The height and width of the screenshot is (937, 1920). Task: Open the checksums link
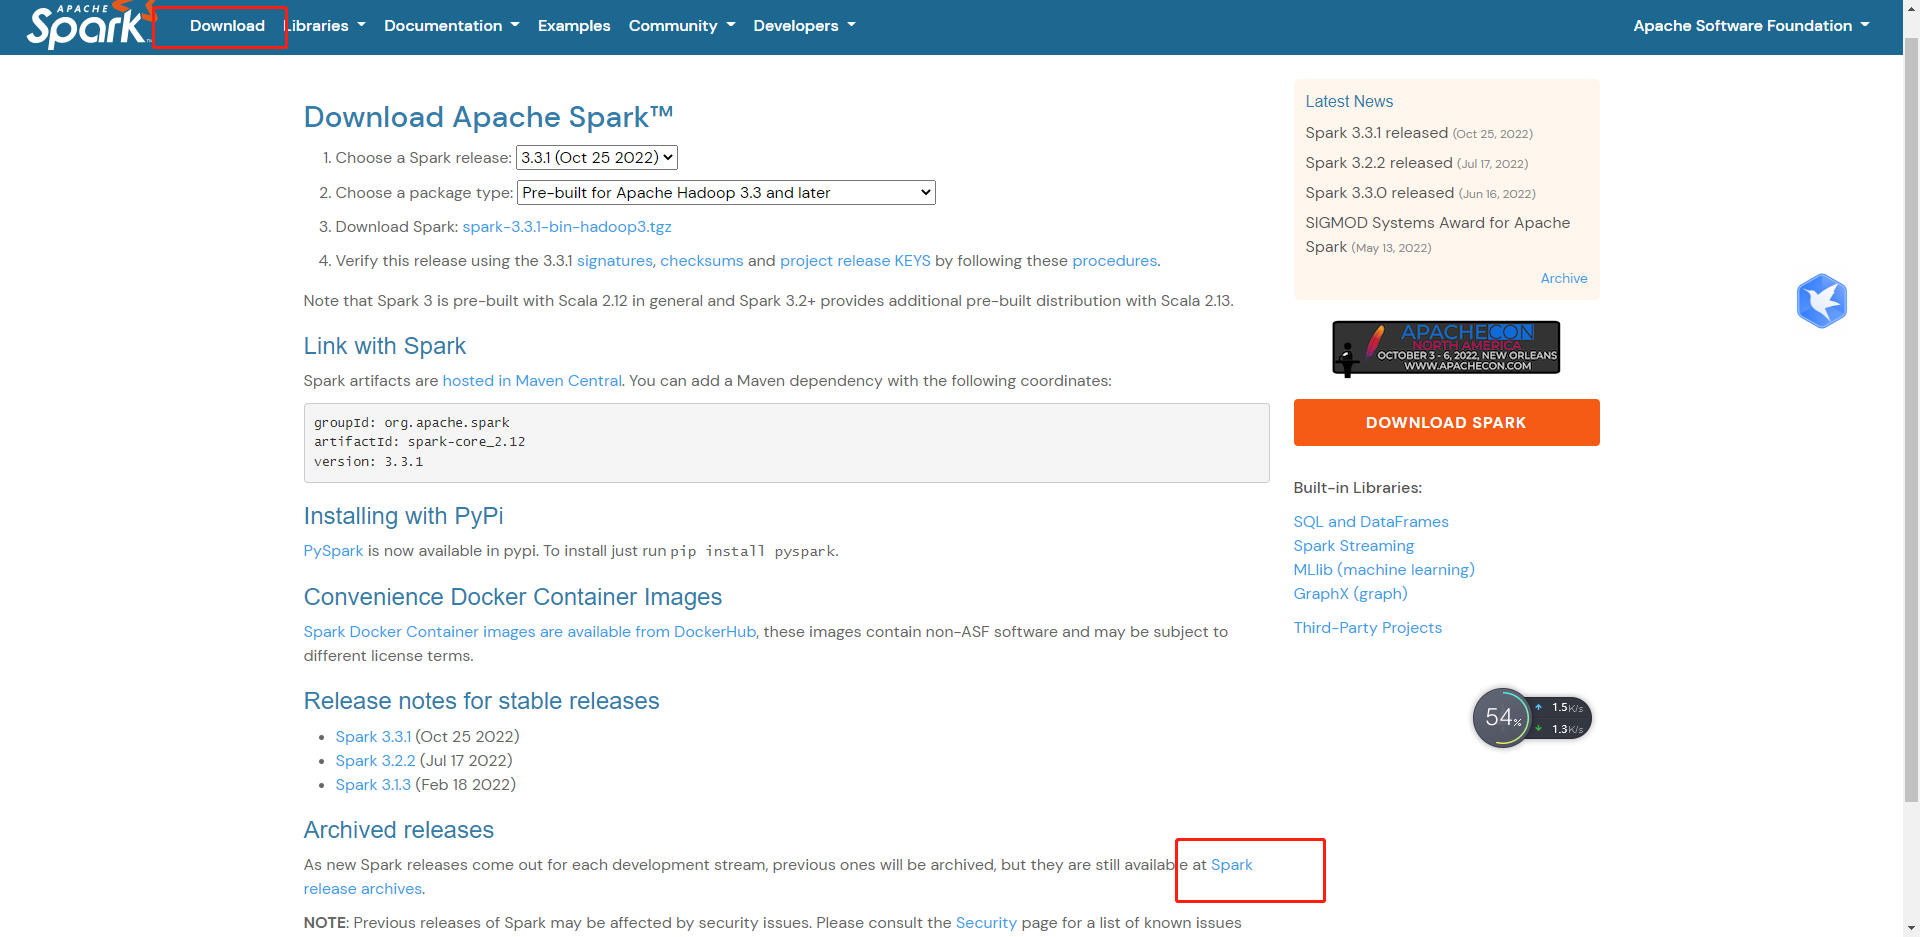[x=701, y=261]
